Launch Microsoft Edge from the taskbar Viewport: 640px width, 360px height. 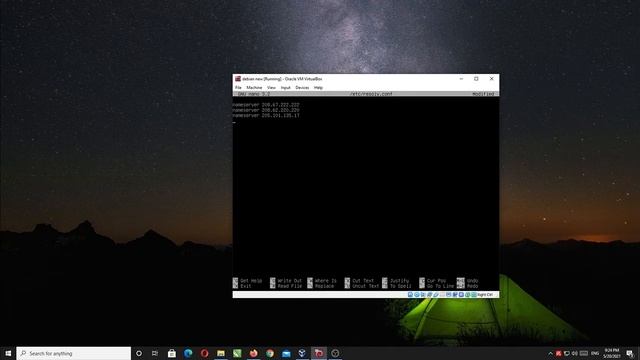click(188, 353)
